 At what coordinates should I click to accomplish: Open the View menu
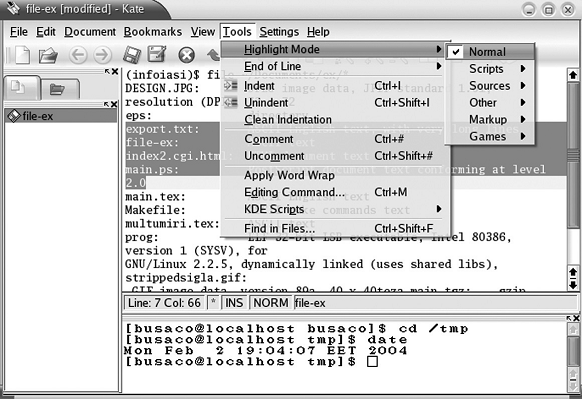[x=203, y=32]
